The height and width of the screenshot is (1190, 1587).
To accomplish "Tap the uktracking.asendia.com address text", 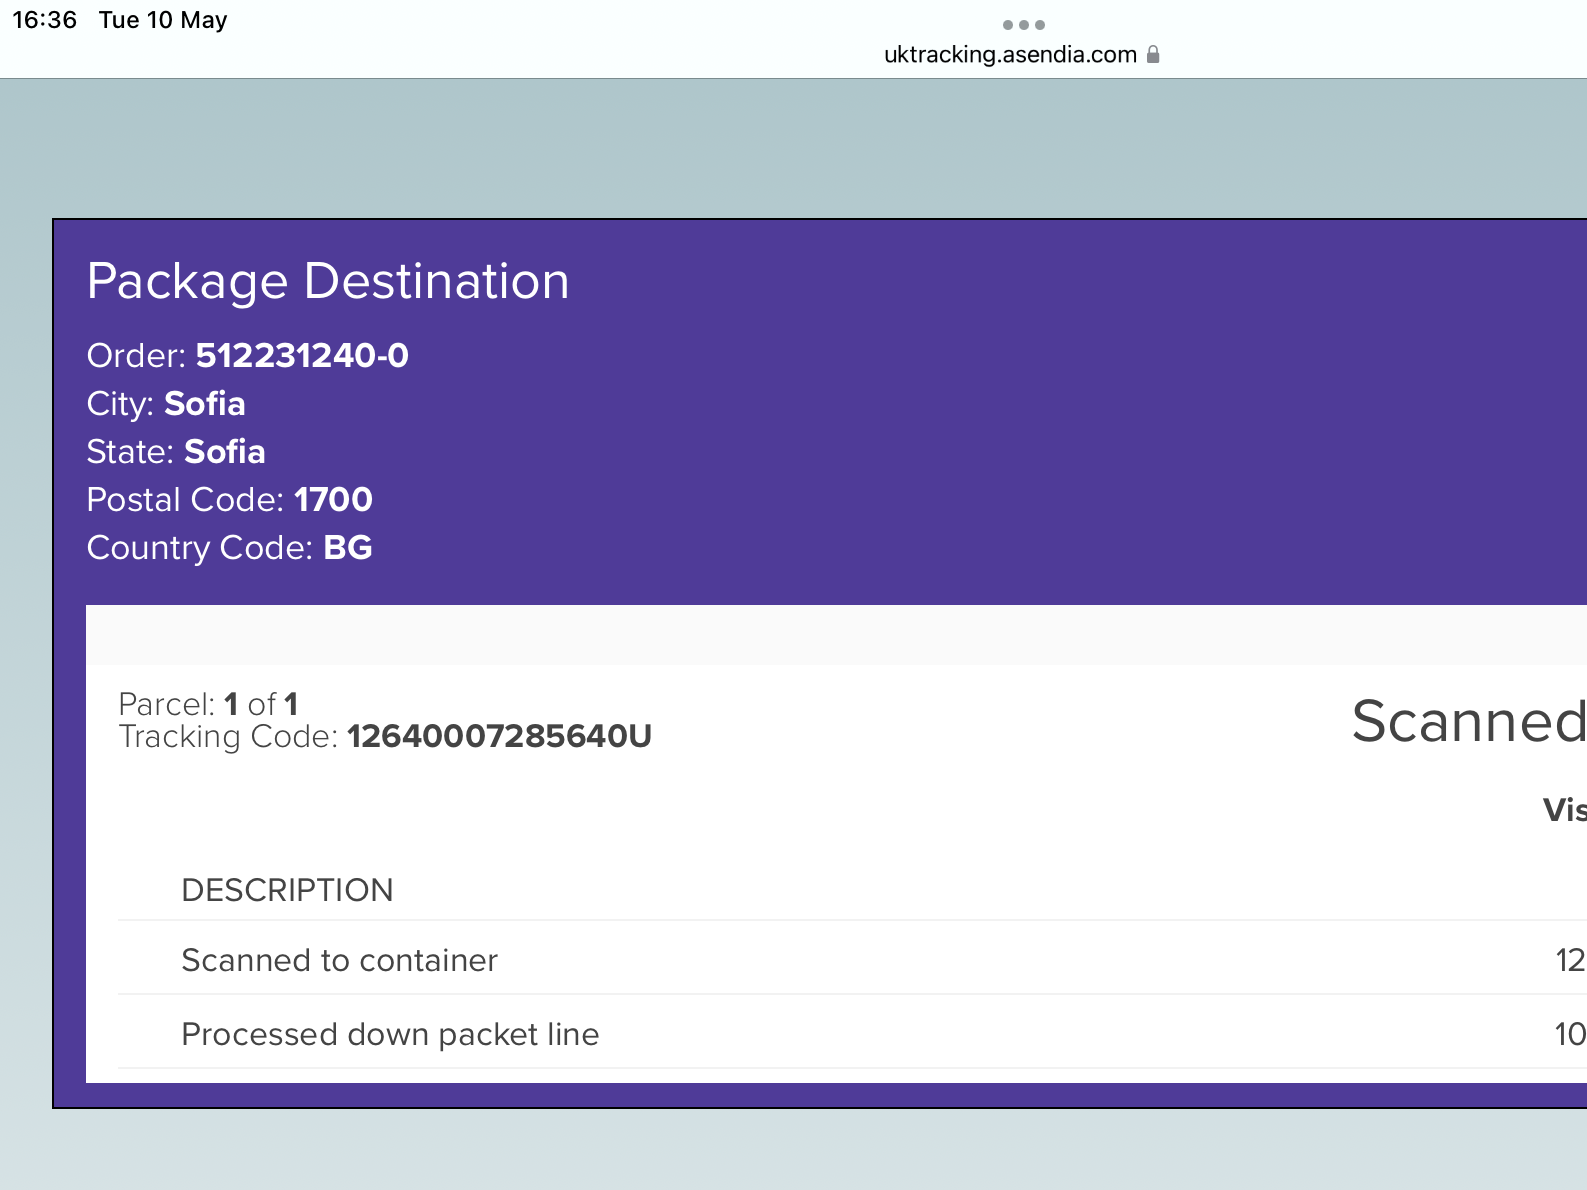I will click(1009, 55).
